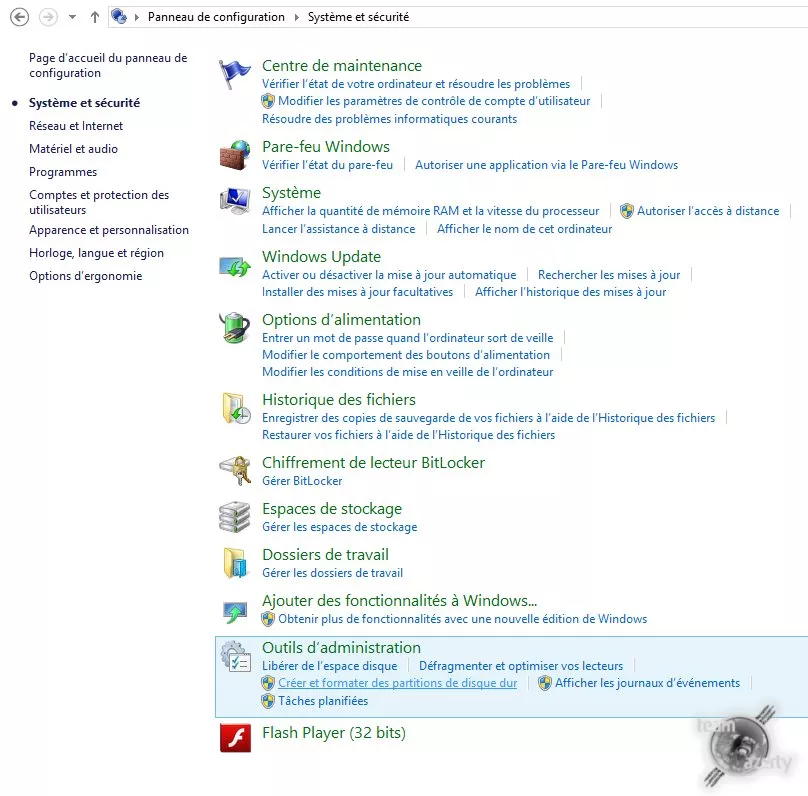Click Autoriser une application via le Pare-feu
This screenshot has width=808, height=796.
pyautogui.click(x=547, y=165)
